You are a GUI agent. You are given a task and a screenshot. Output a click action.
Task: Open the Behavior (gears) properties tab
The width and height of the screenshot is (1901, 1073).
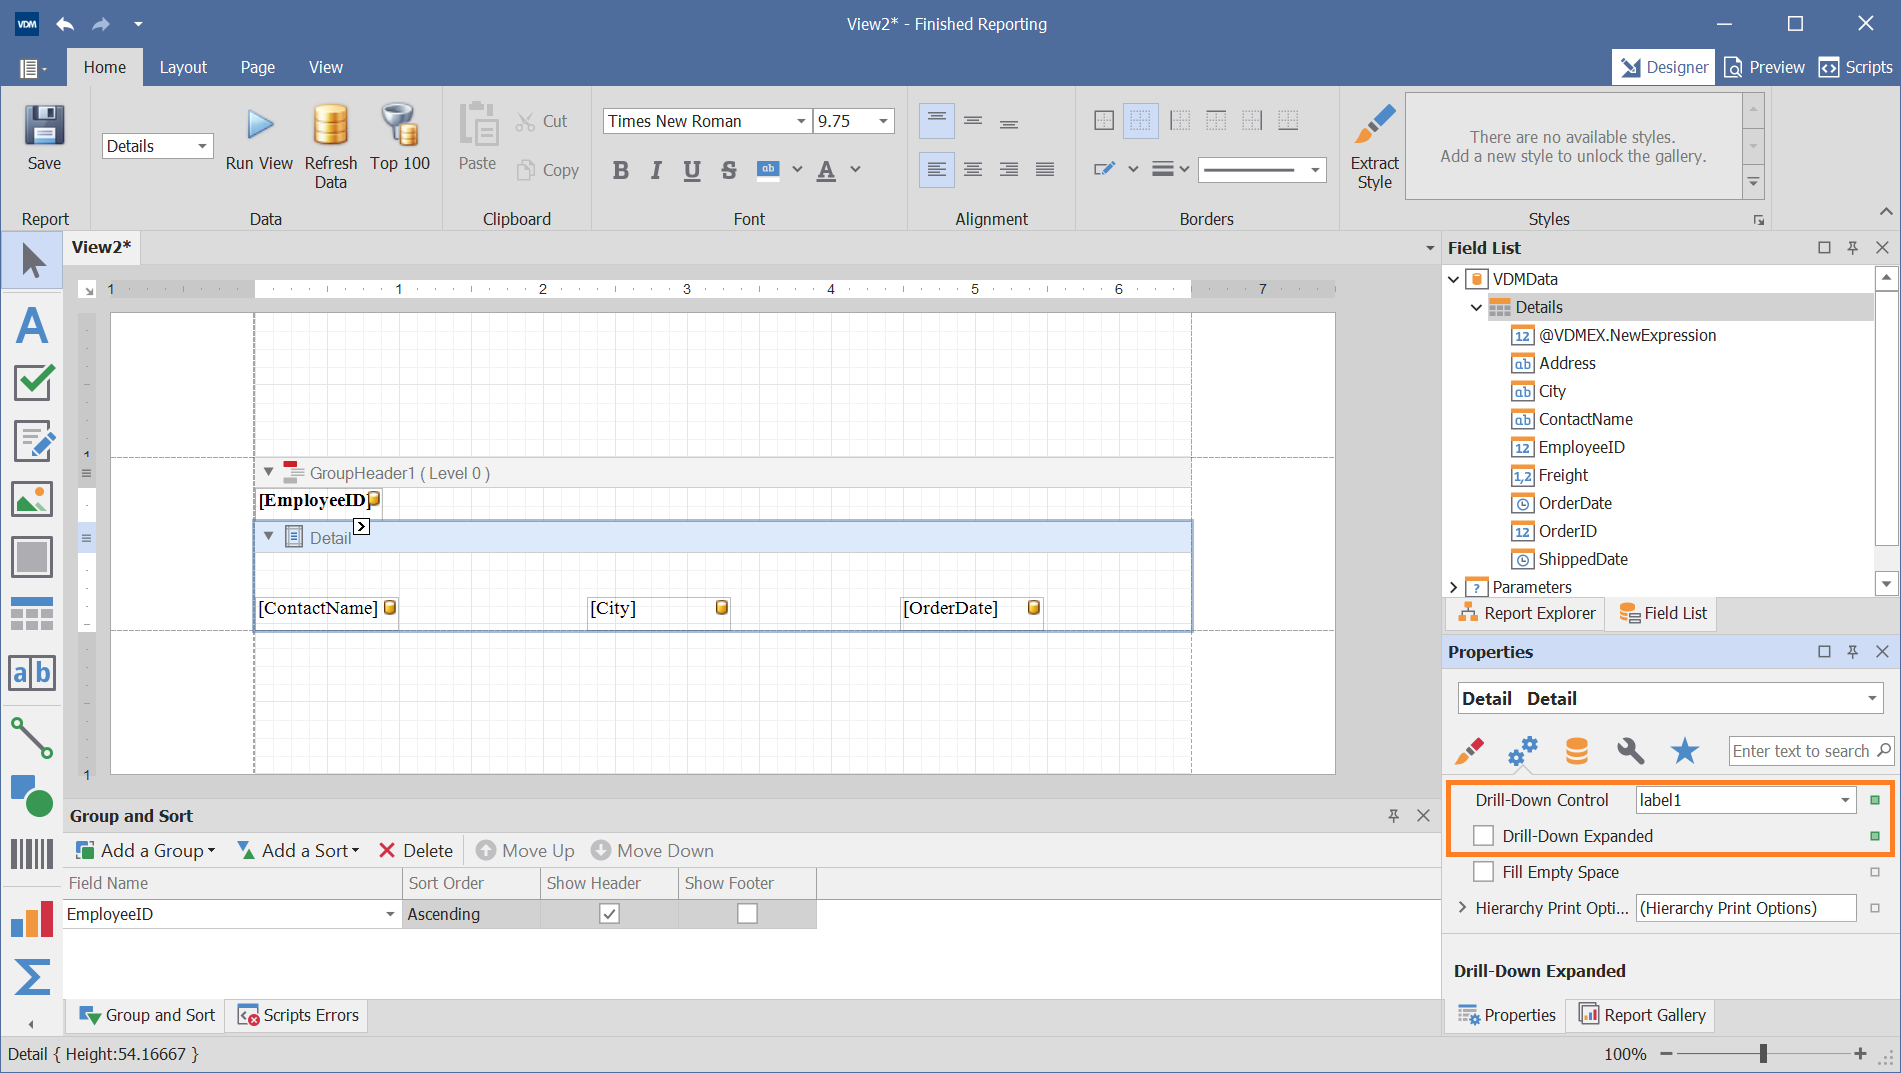[1523, 750]
